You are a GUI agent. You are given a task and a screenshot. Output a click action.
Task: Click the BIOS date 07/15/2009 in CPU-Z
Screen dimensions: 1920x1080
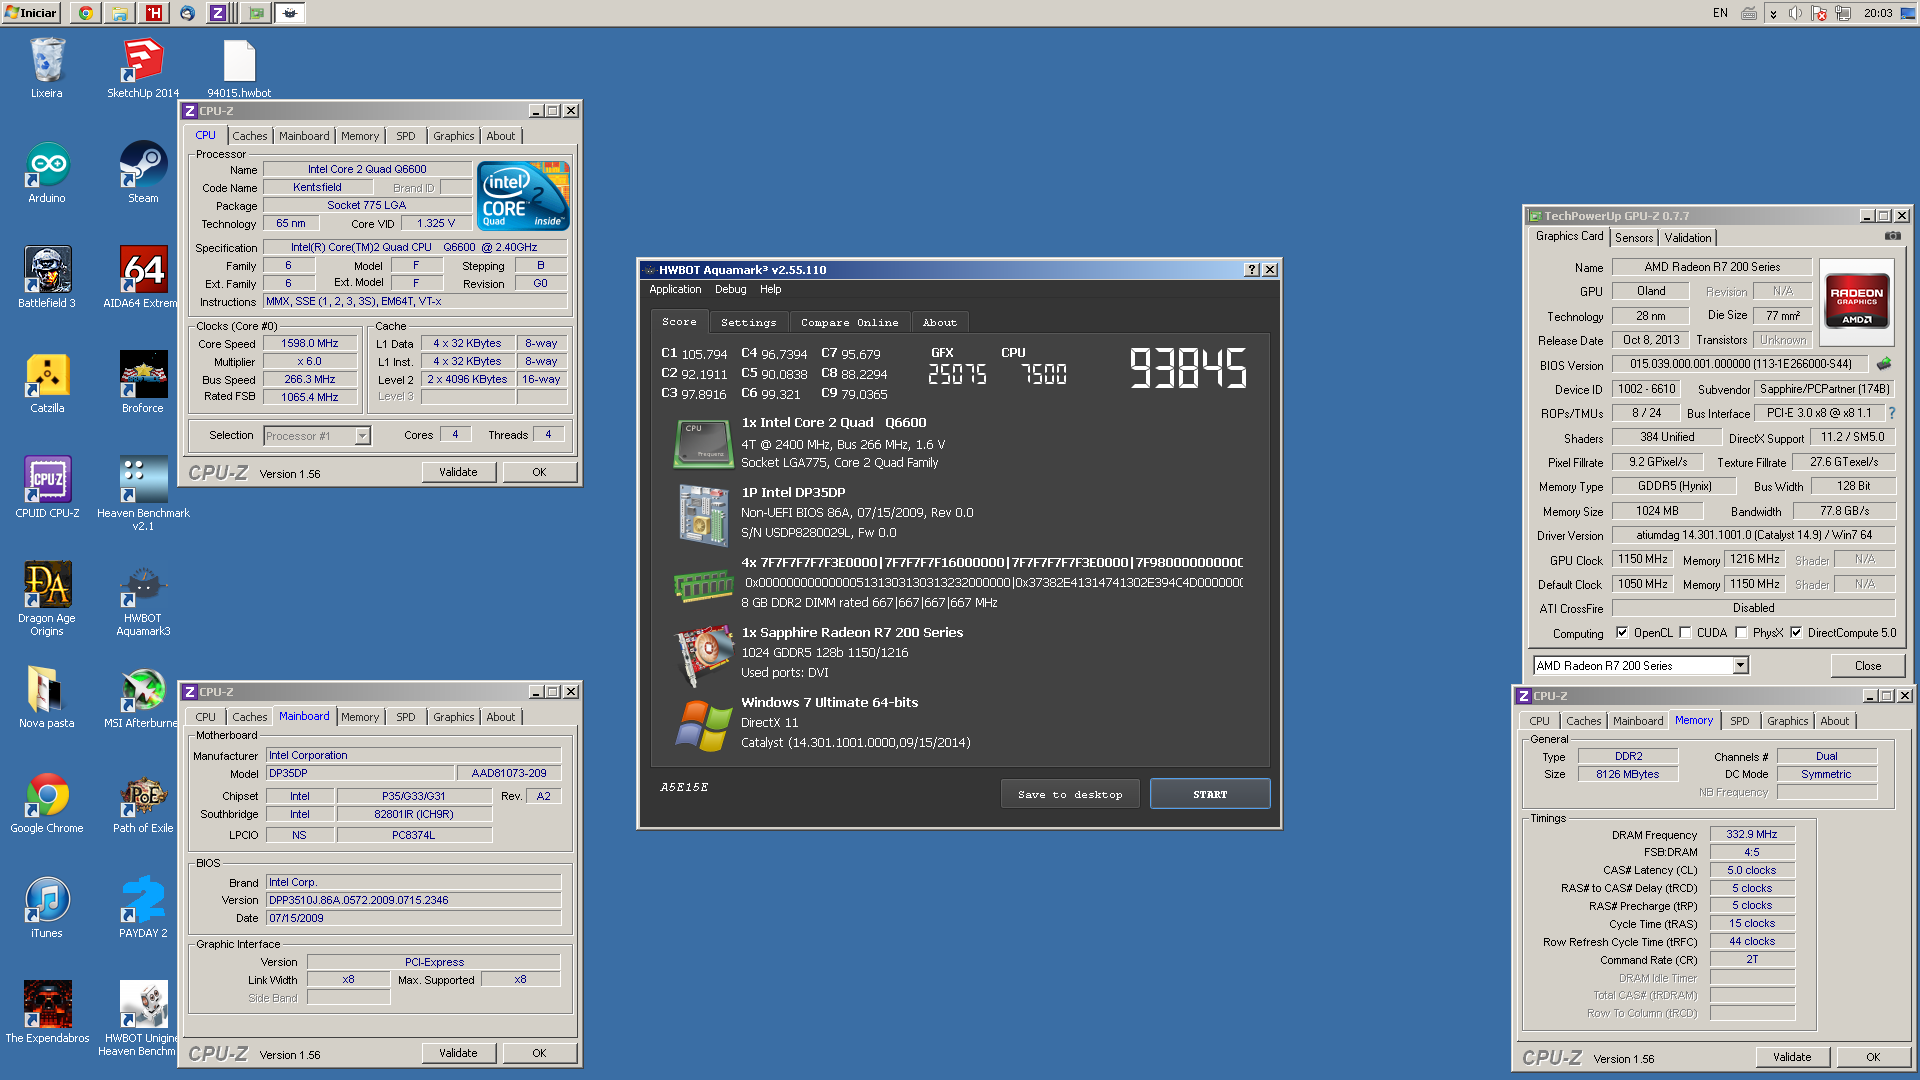tap(413, 918)
